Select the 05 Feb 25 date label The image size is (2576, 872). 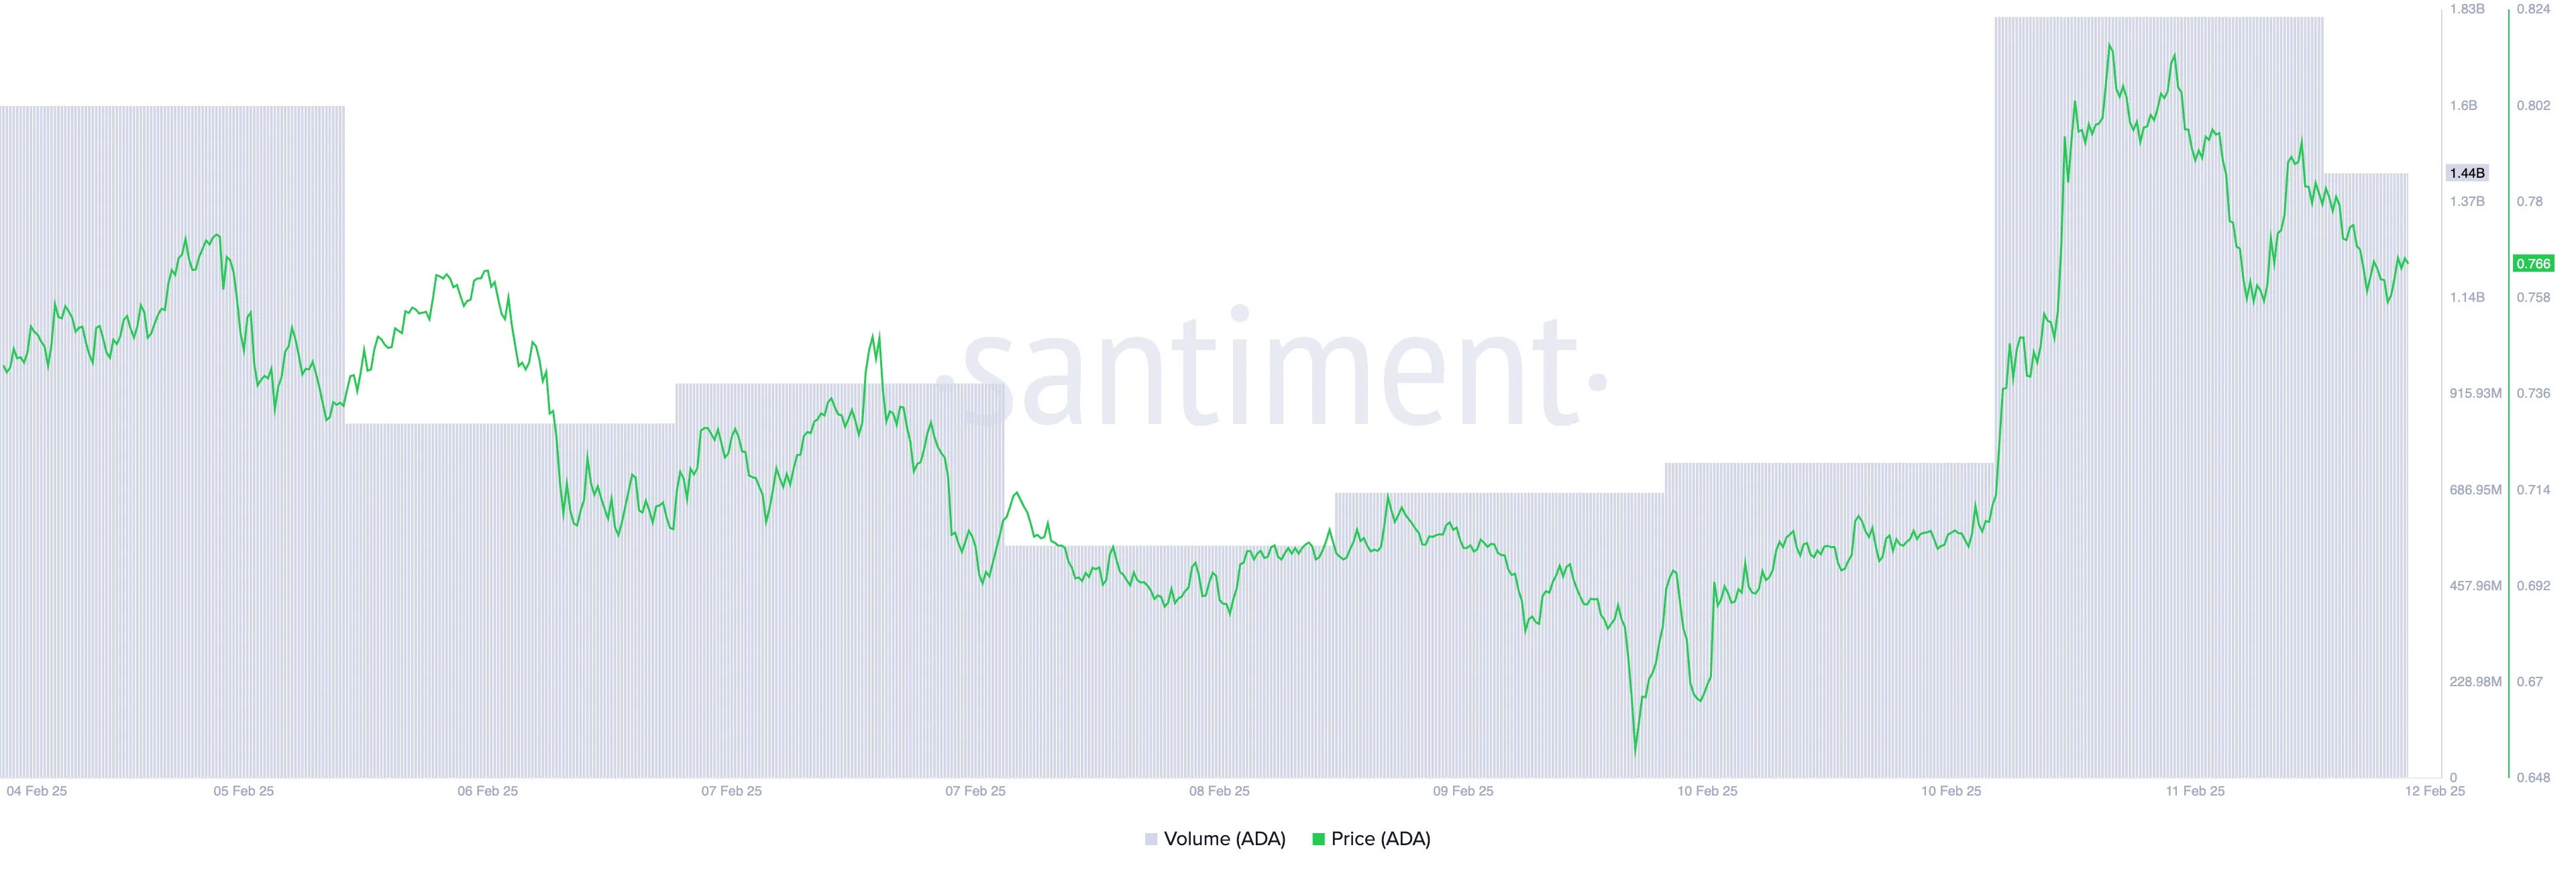(x=243, y=791)
